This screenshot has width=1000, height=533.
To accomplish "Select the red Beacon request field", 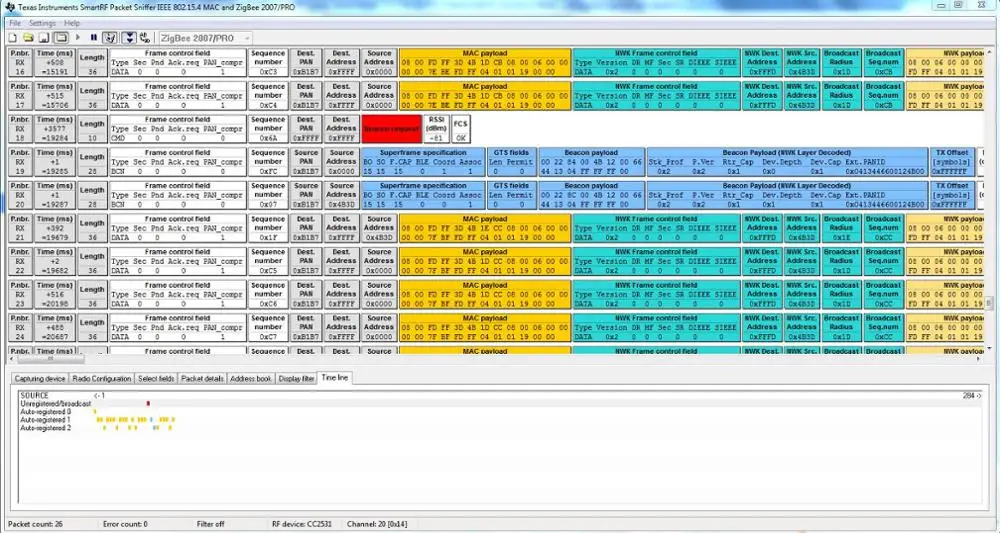I will pos(392,129).
